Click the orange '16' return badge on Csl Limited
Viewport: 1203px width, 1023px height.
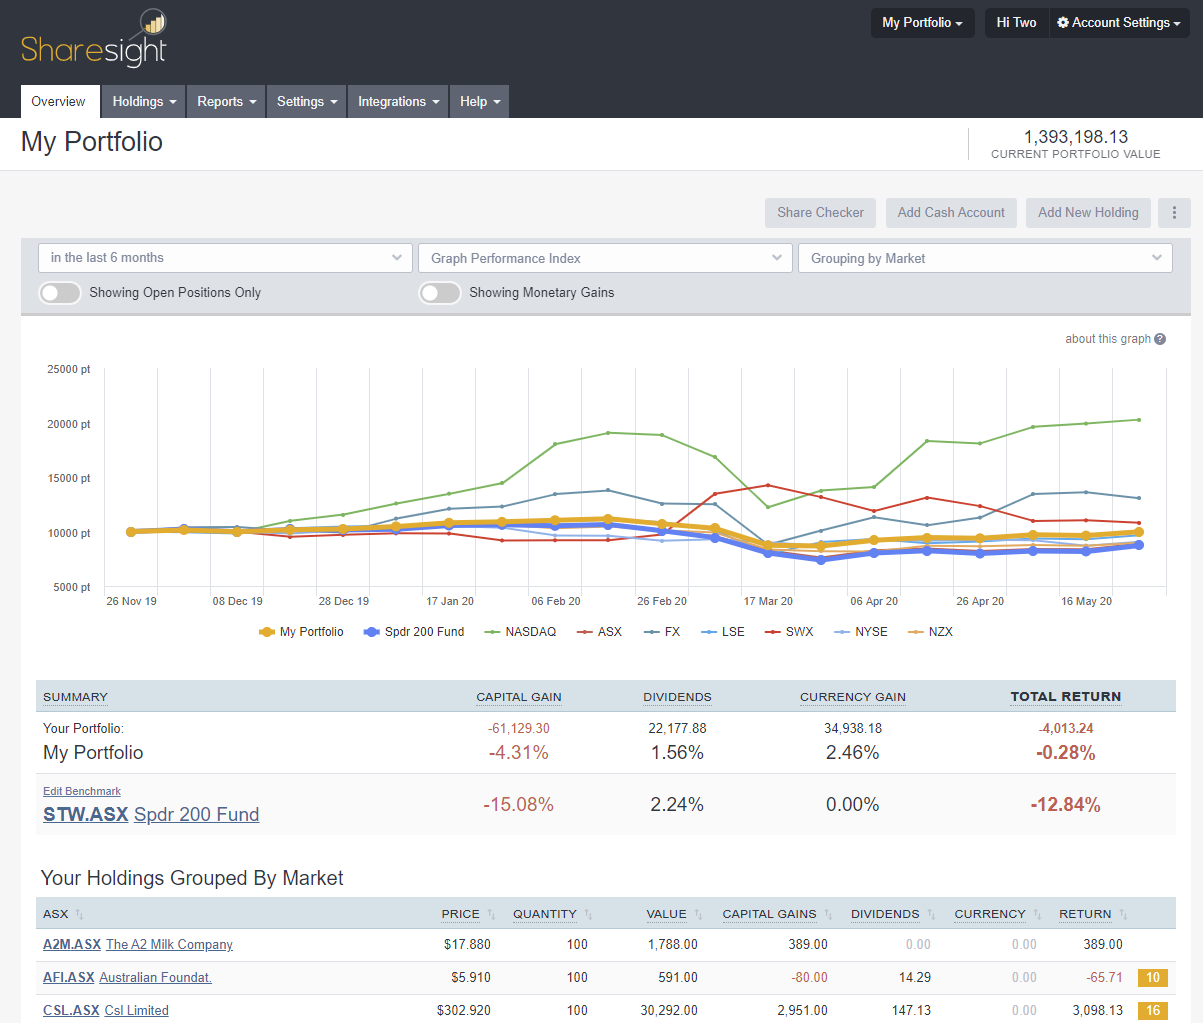pos(1152,1010)
